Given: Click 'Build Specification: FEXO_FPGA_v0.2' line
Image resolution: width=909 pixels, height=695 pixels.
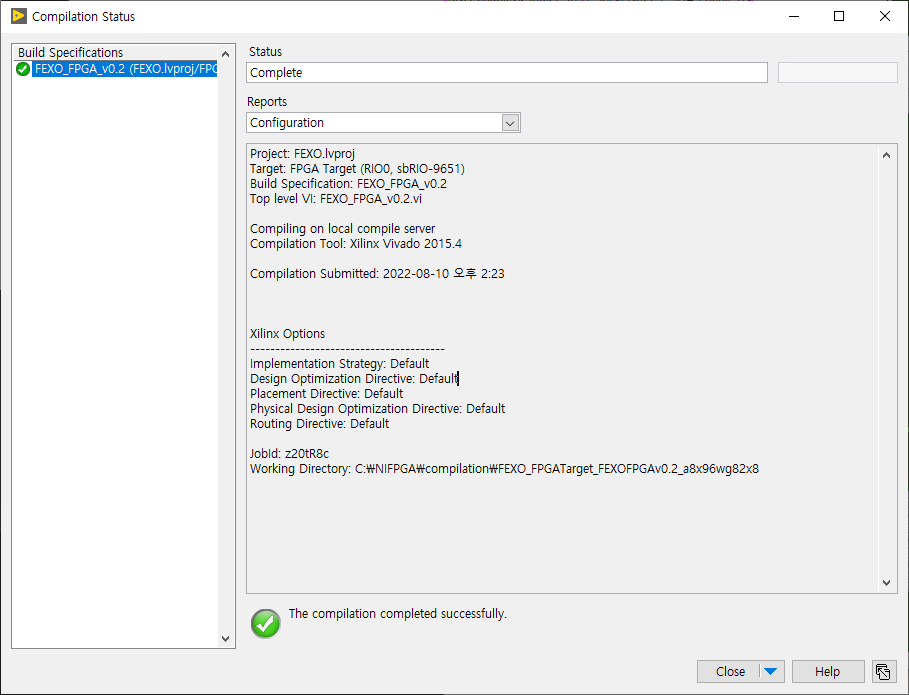Looking at the screenshot, I should click(x=348, y=184).
